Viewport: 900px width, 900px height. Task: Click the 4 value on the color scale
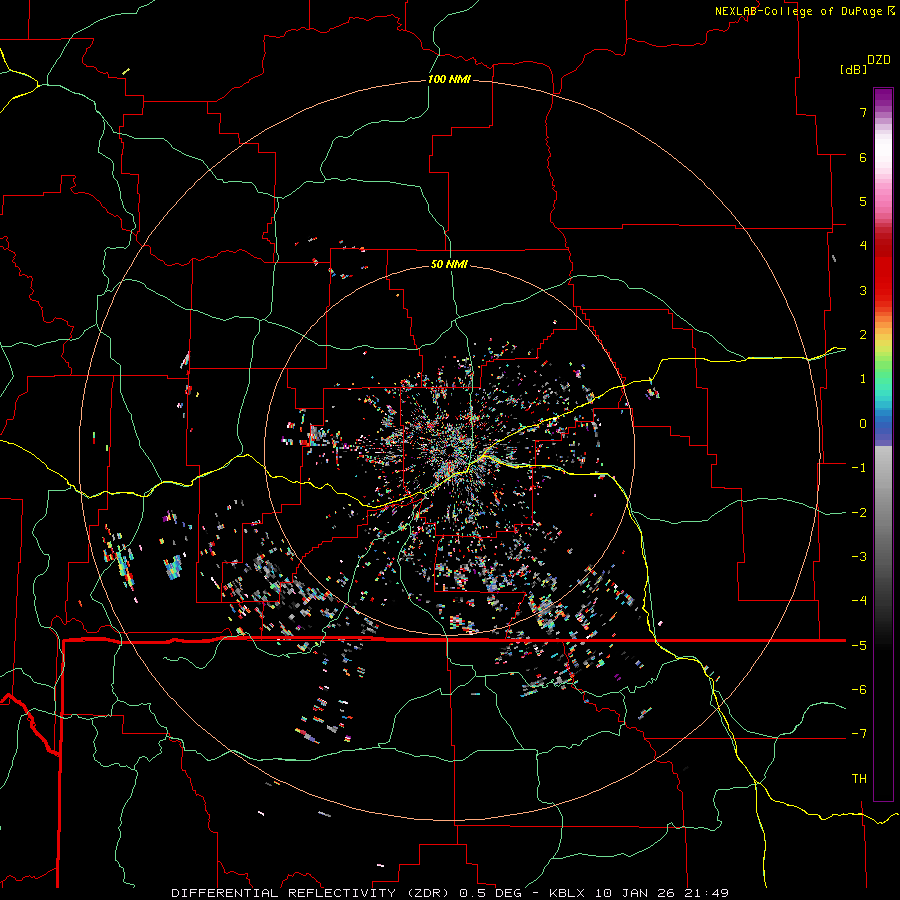pyautogui.click(x=863, y=246)
